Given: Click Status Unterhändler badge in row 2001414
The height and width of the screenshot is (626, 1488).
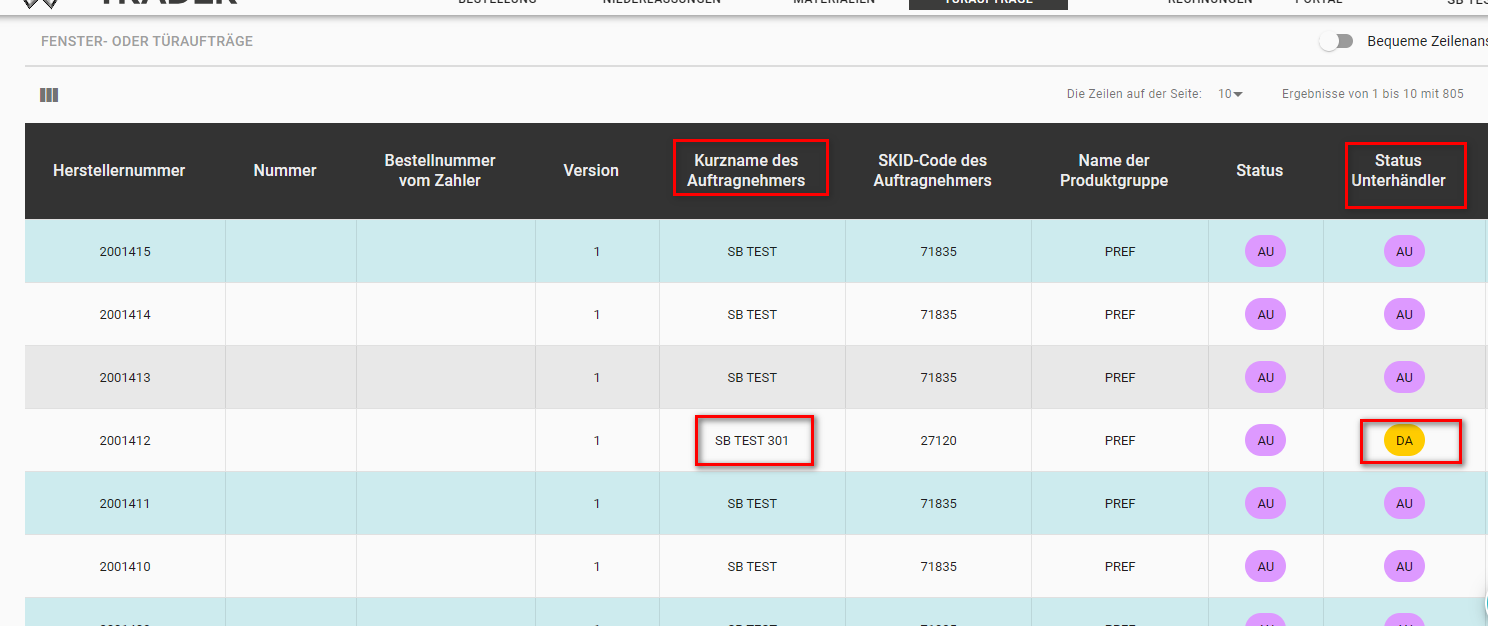Looking at the screenshot, I should [1404, 315].
